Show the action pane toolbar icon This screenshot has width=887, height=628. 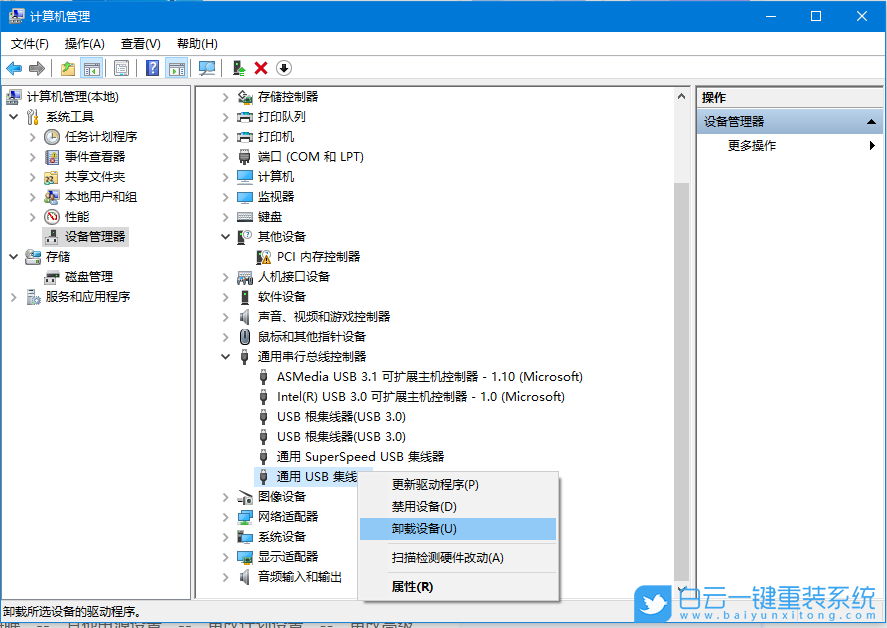(x=176, y=68)
